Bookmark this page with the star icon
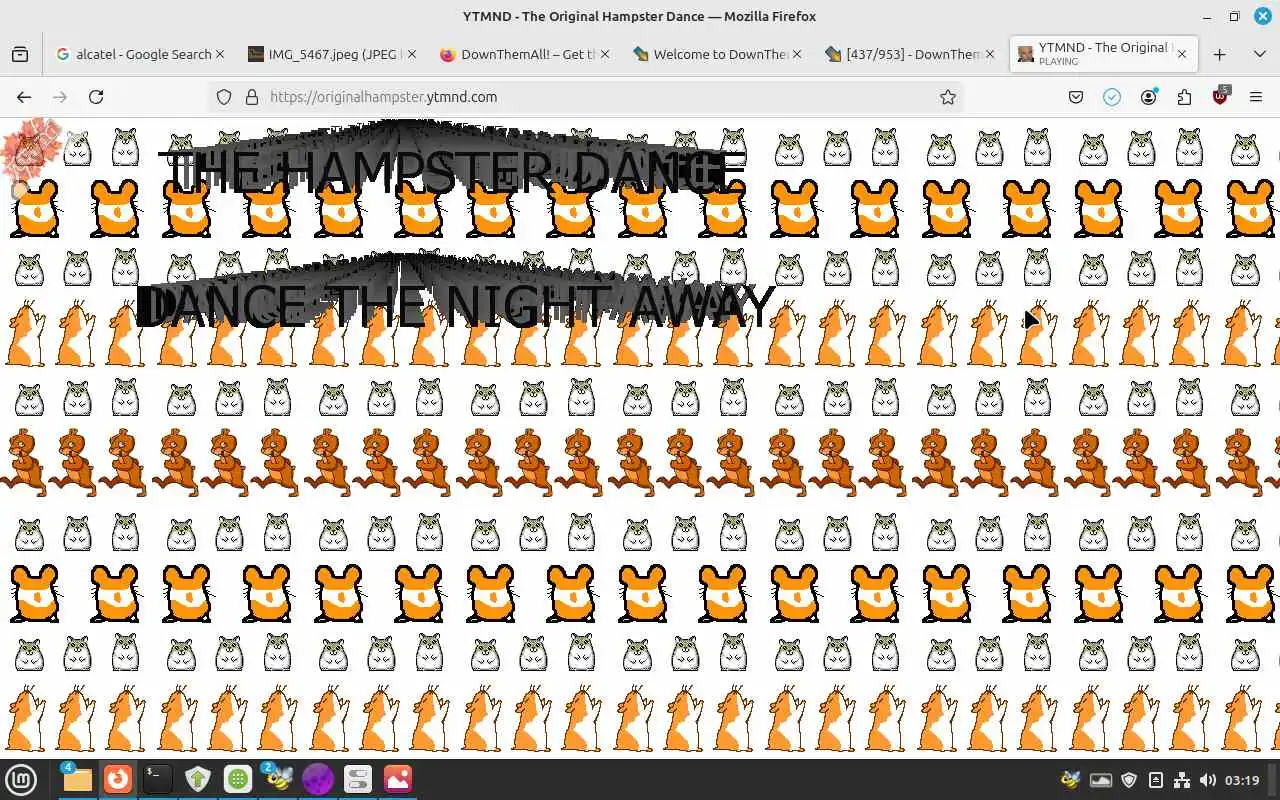Viewport: 1280px width, 800px height. (x=948, y=97)
